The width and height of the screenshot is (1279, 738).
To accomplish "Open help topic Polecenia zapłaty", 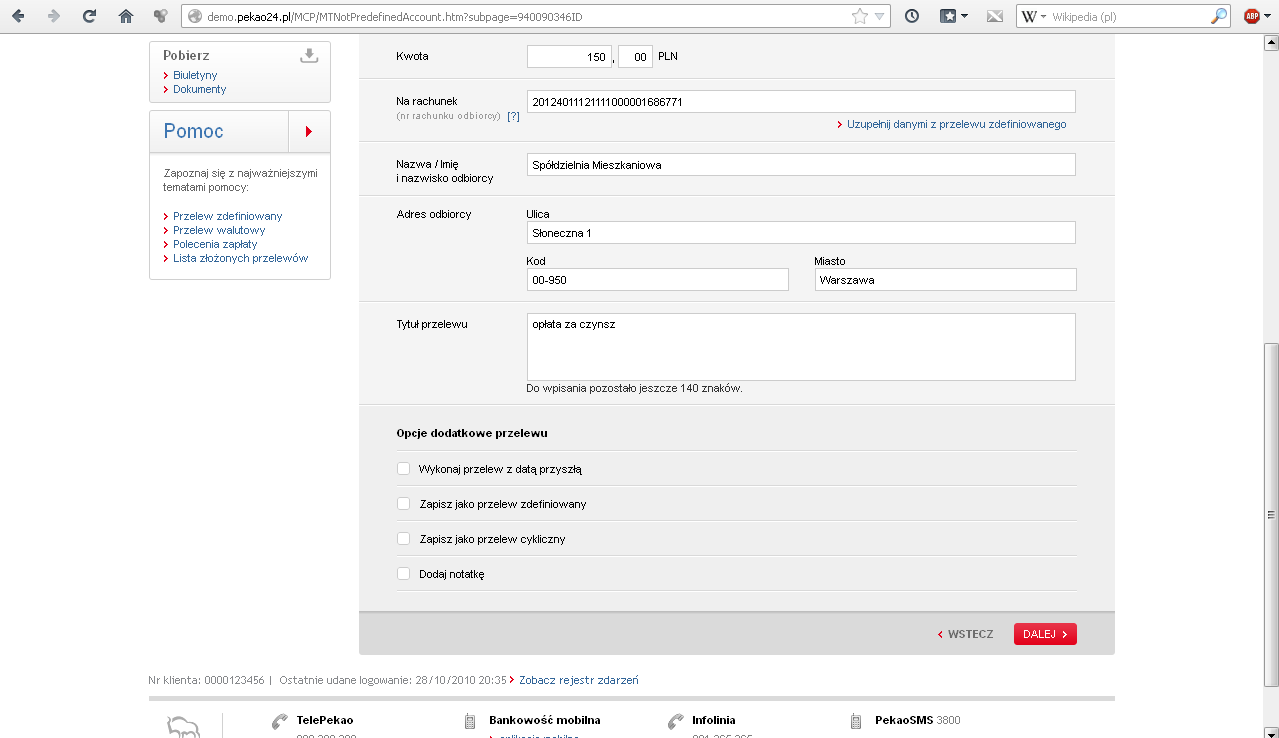I will pos(215,244).
